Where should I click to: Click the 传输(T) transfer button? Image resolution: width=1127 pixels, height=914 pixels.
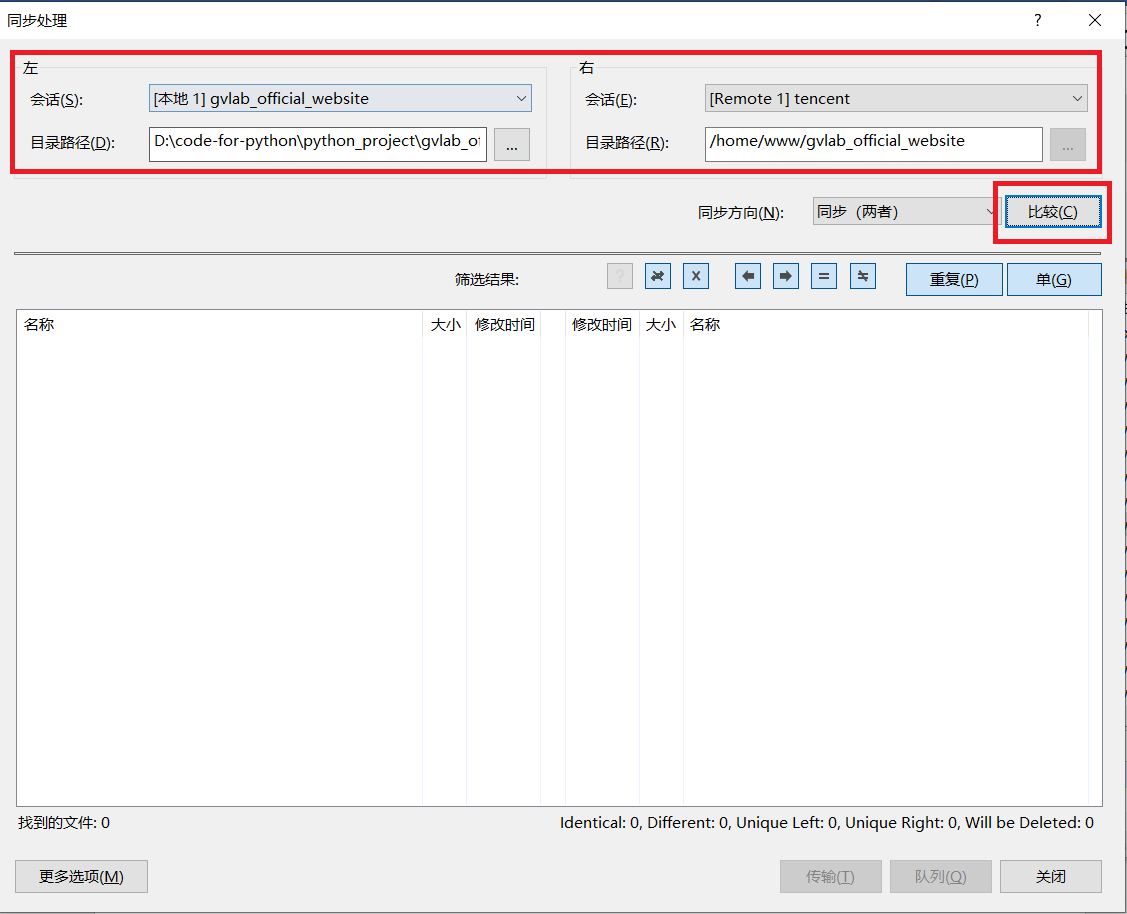[x=830, y=877]
